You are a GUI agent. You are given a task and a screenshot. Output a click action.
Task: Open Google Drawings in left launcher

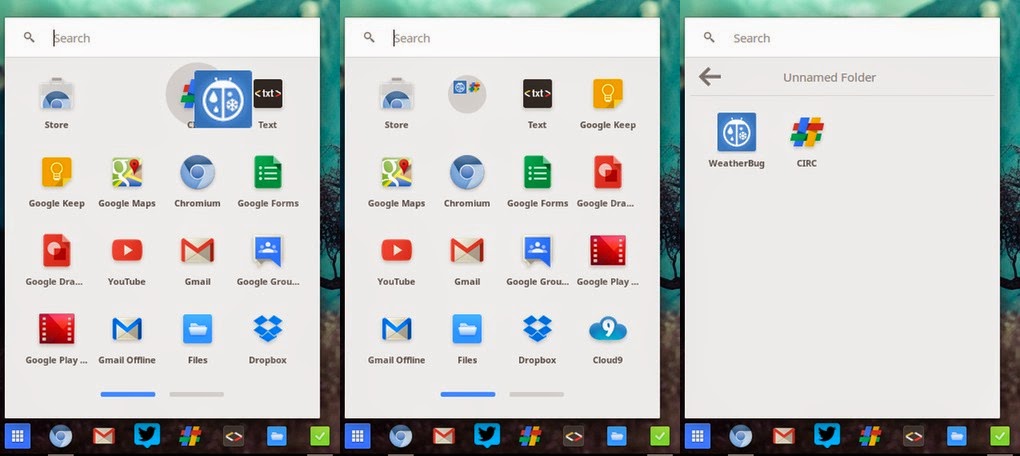click(x=56, y=250)
